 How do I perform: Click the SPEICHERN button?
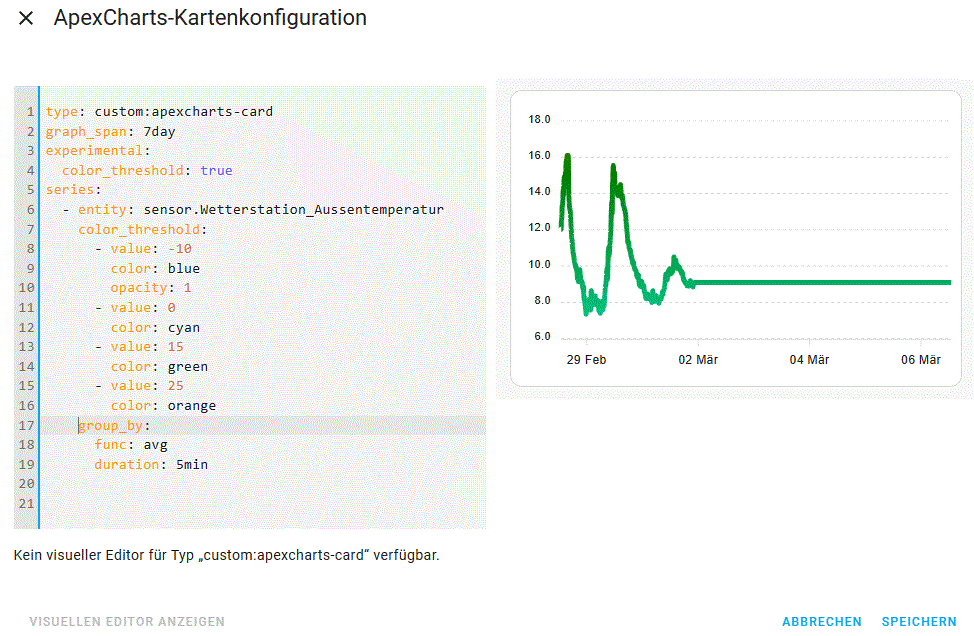click(918, 621)
